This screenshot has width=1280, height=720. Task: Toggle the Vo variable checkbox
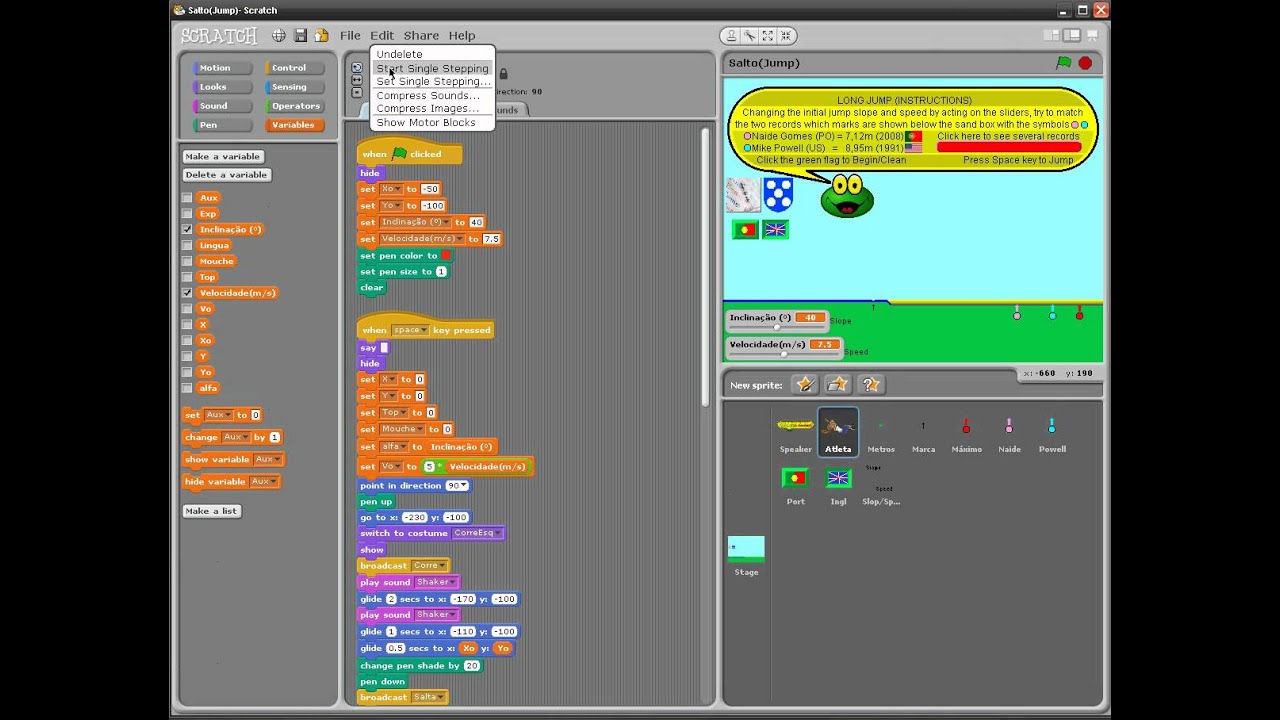click(x=187, y=309)
